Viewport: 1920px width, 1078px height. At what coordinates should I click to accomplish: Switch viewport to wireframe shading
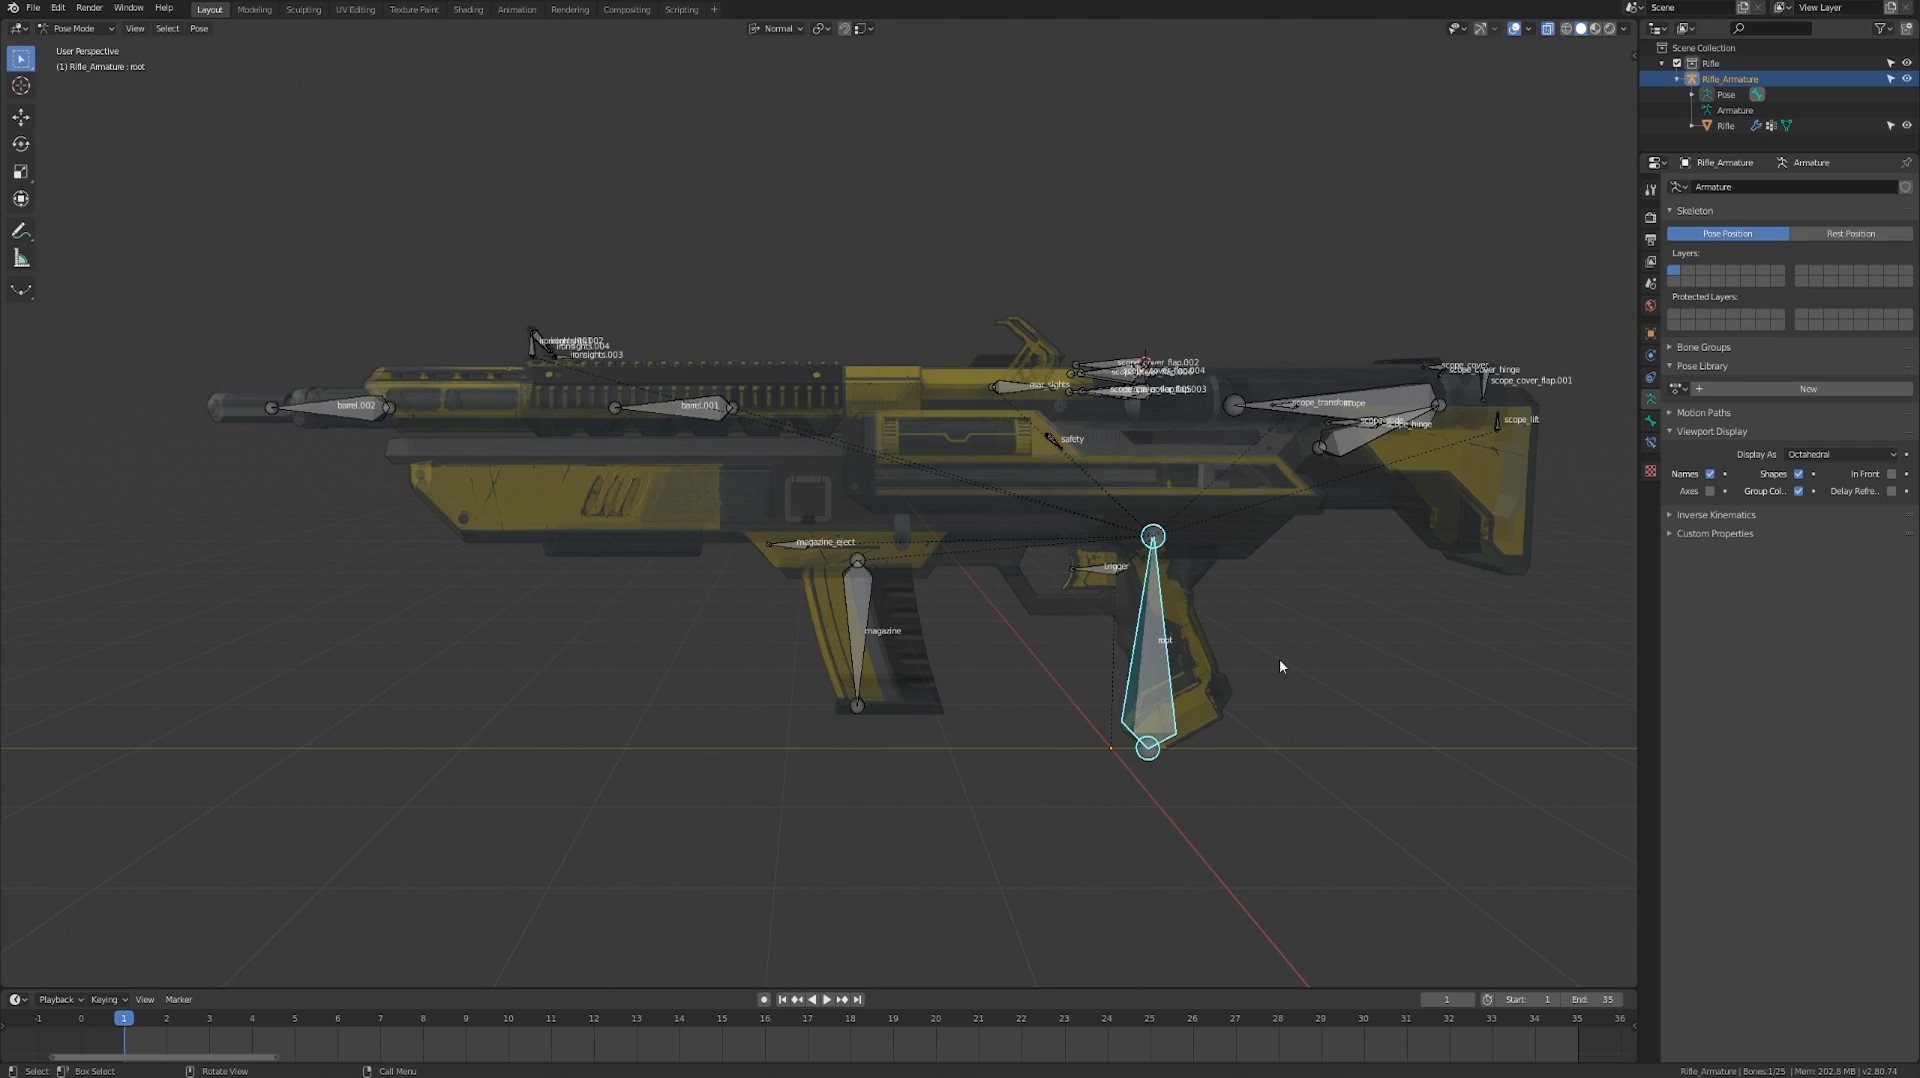(1566, 29)
